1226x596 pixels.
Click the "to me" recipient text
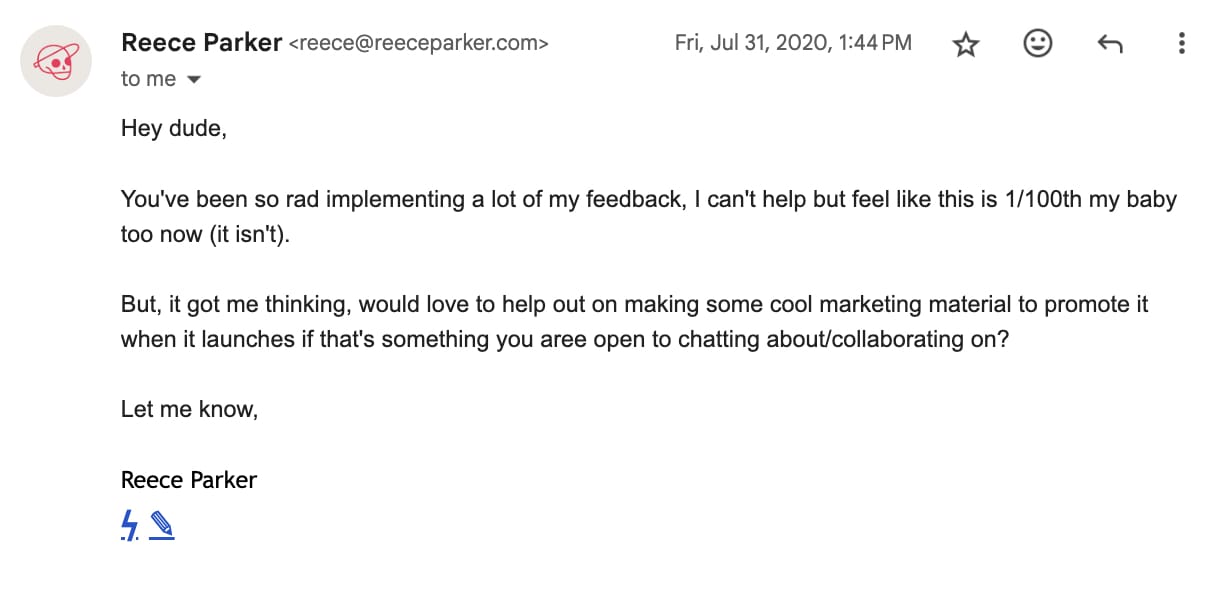[148, 79]
